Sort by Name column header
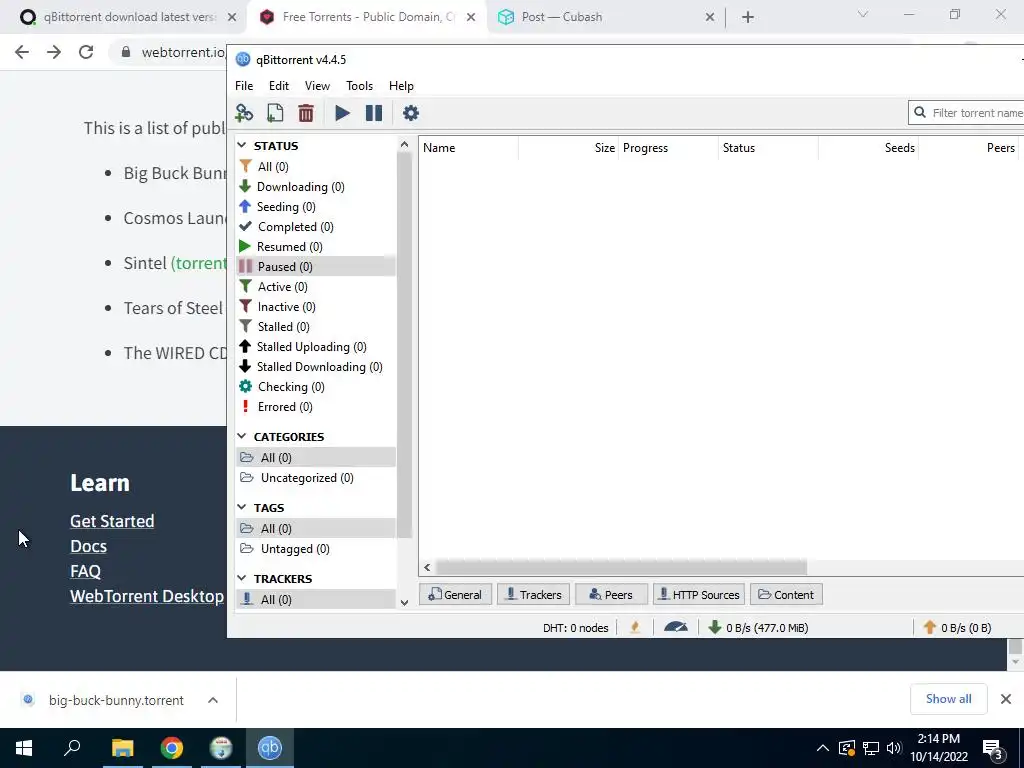 (x=468, y=148)
